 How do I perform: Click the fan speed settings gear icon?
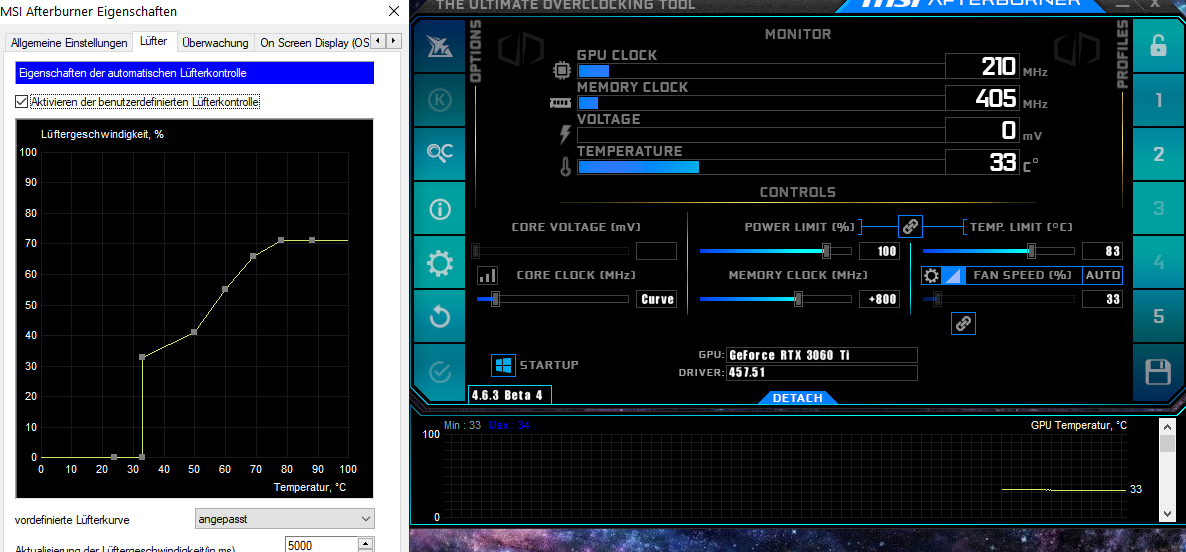pyautogui.click(x=931, y=275)
